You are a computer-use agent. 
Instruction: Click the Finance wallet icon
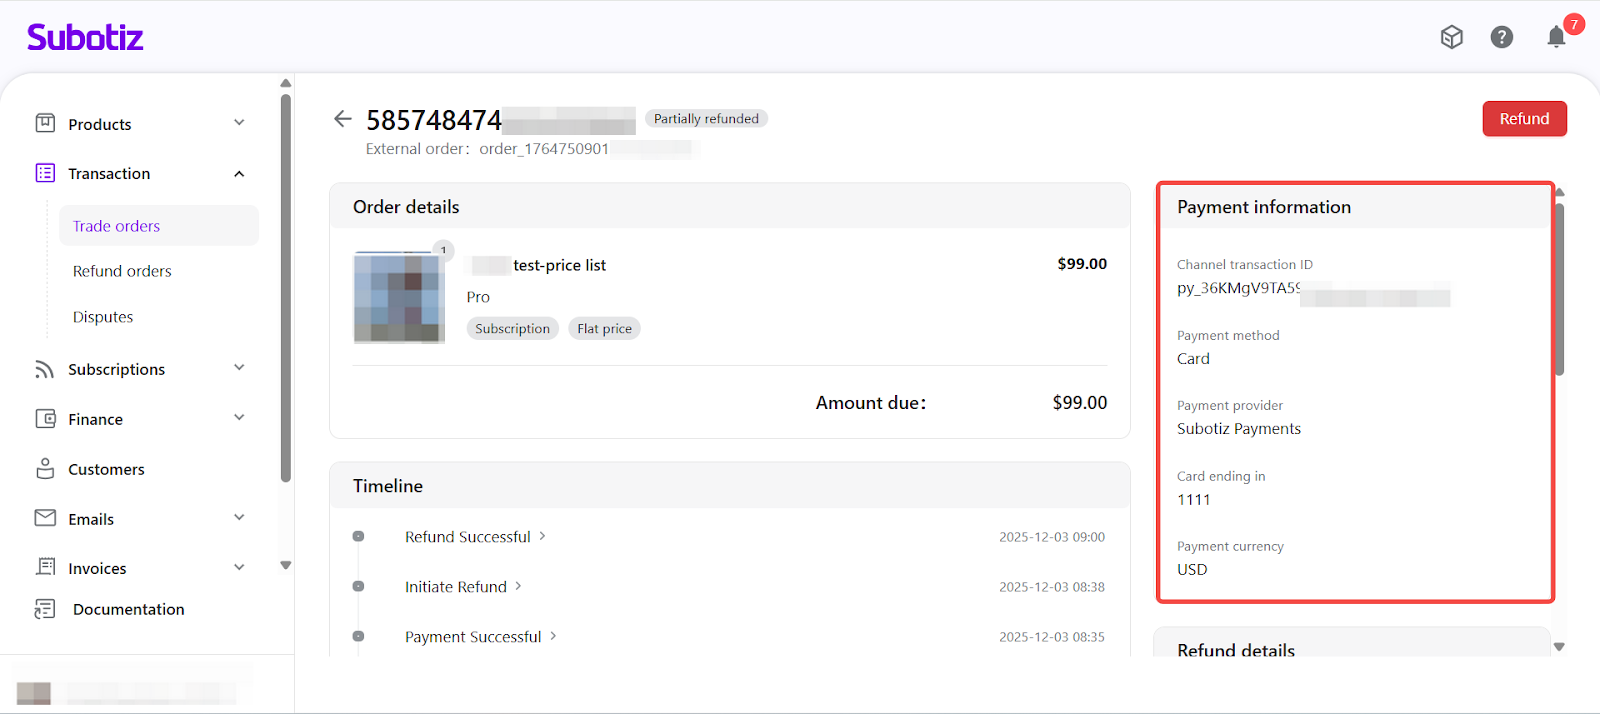45,419
